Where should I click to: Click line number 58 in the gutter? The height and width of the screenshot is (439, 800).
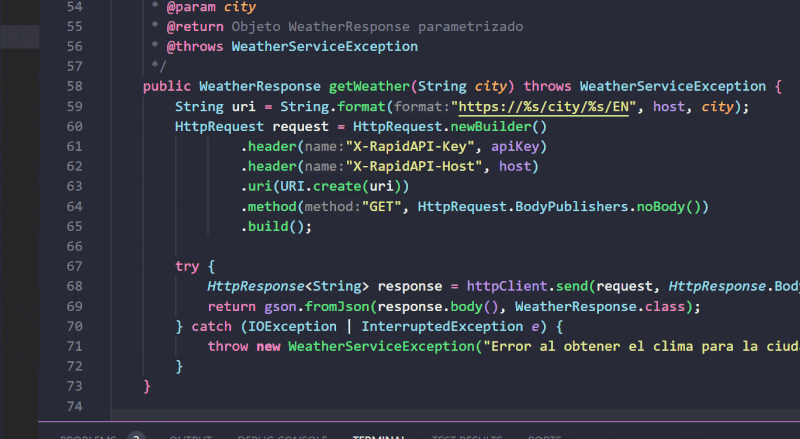[x=73, y=86]
